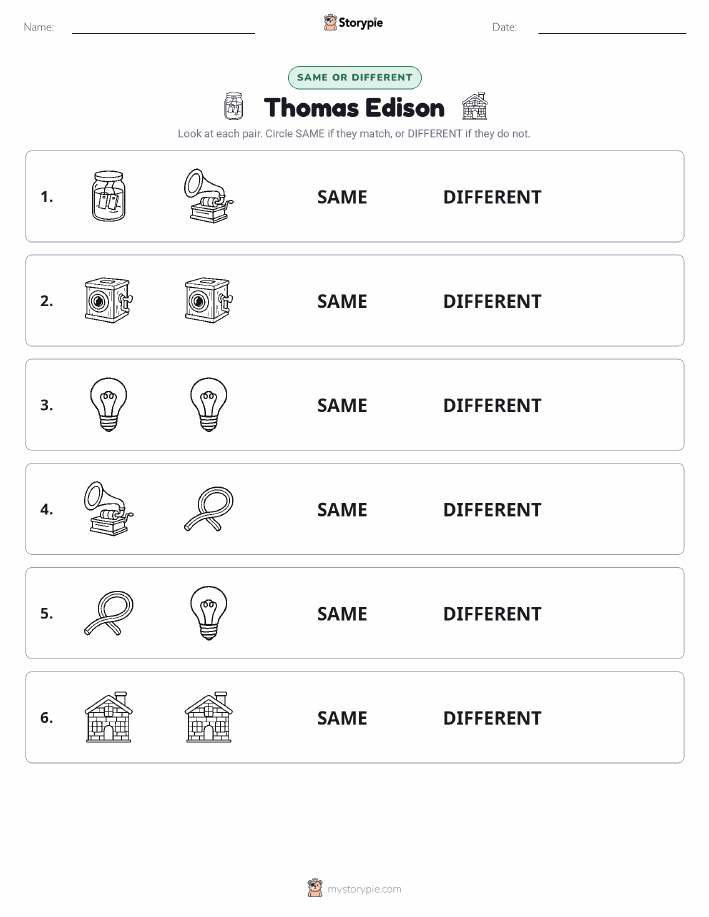Select the left brick house in row 6
This screenshot has width=709, height=917.
pyautogui.click(x=108, y=717)
